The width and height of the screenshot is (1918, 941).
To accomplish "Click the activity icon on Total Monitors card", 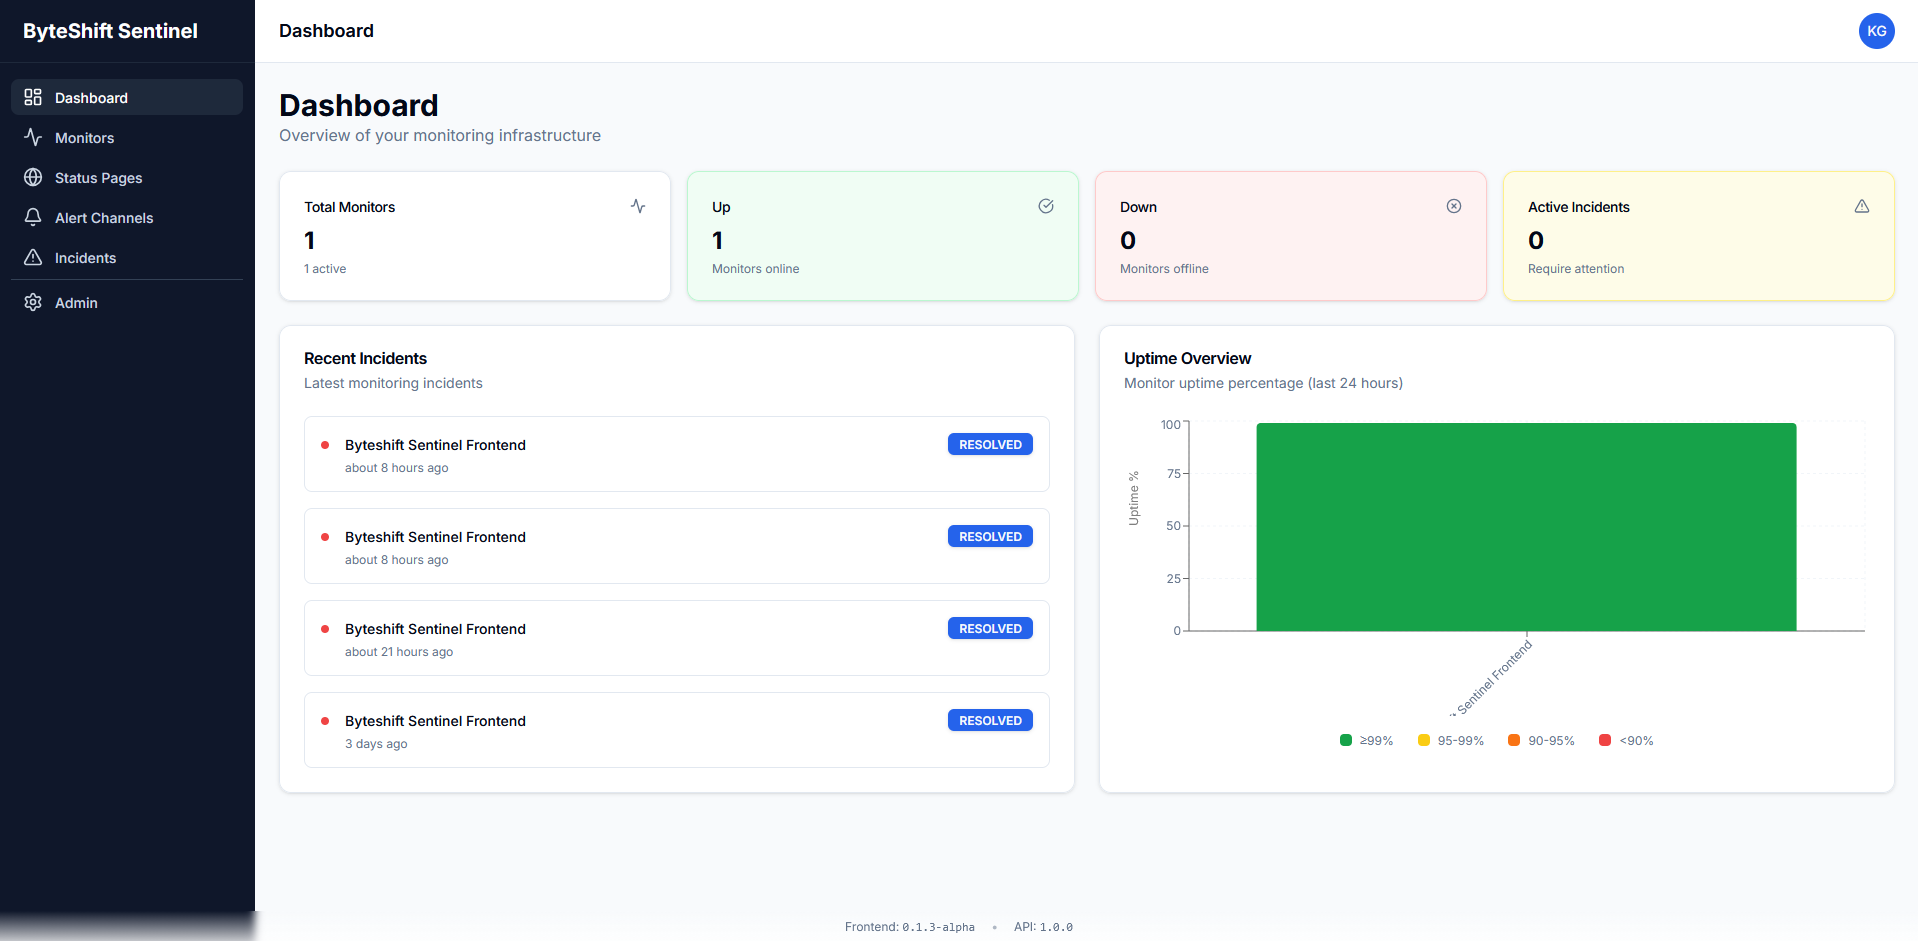I will tap(638, 206).
